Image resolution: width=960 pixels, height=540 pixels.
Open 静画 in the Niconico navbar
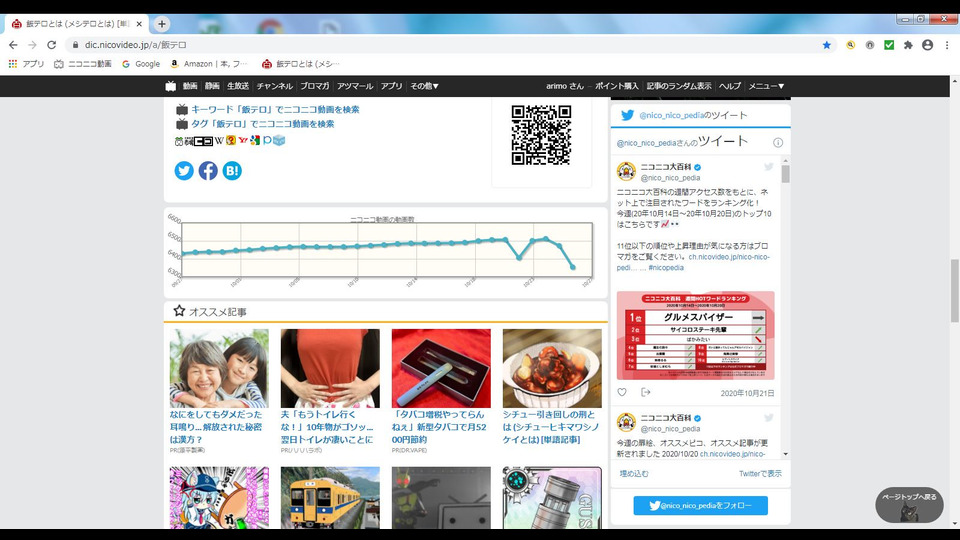click(x=212, y=86)
